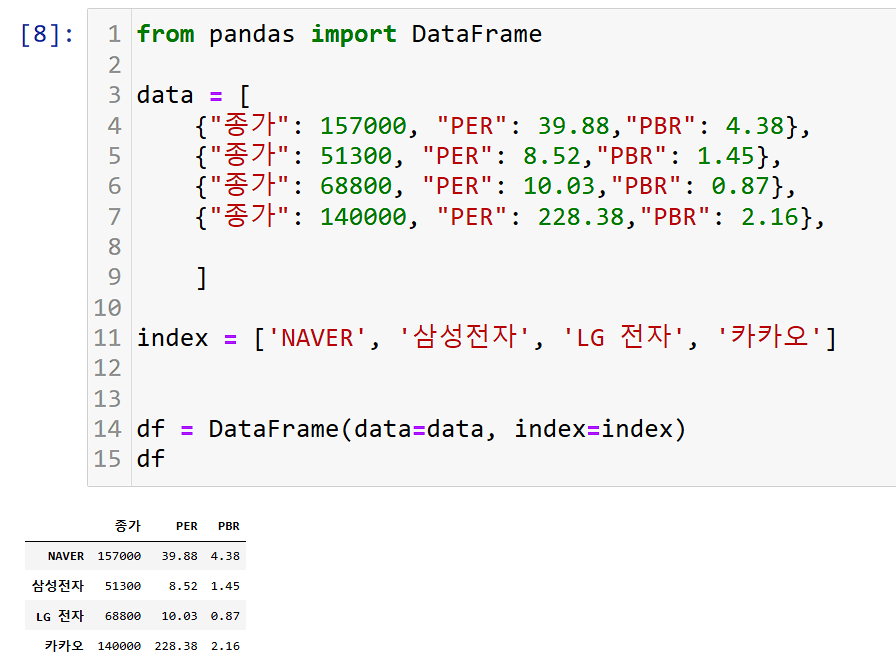Click the 종가 column header in output table
The image size is (896, 668).
(127, 526)
